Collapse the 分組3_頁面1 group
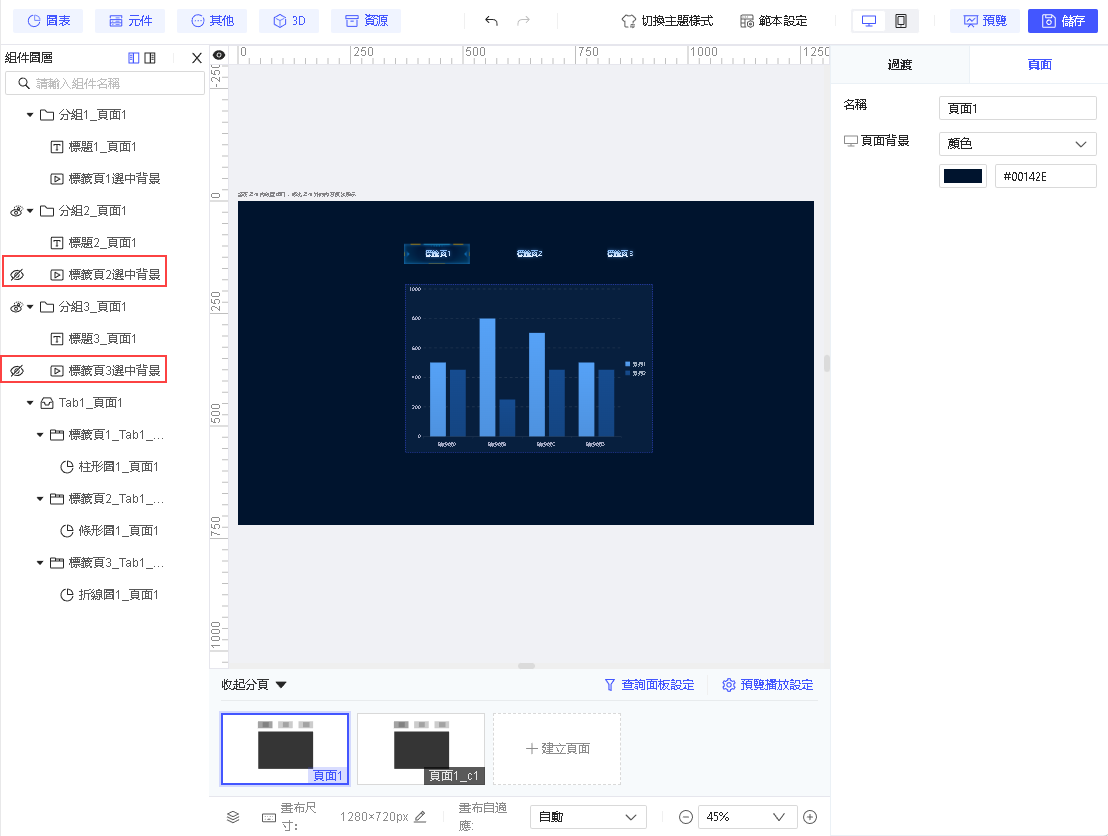Screen dimensions: 1108x836 coord(30,307)
